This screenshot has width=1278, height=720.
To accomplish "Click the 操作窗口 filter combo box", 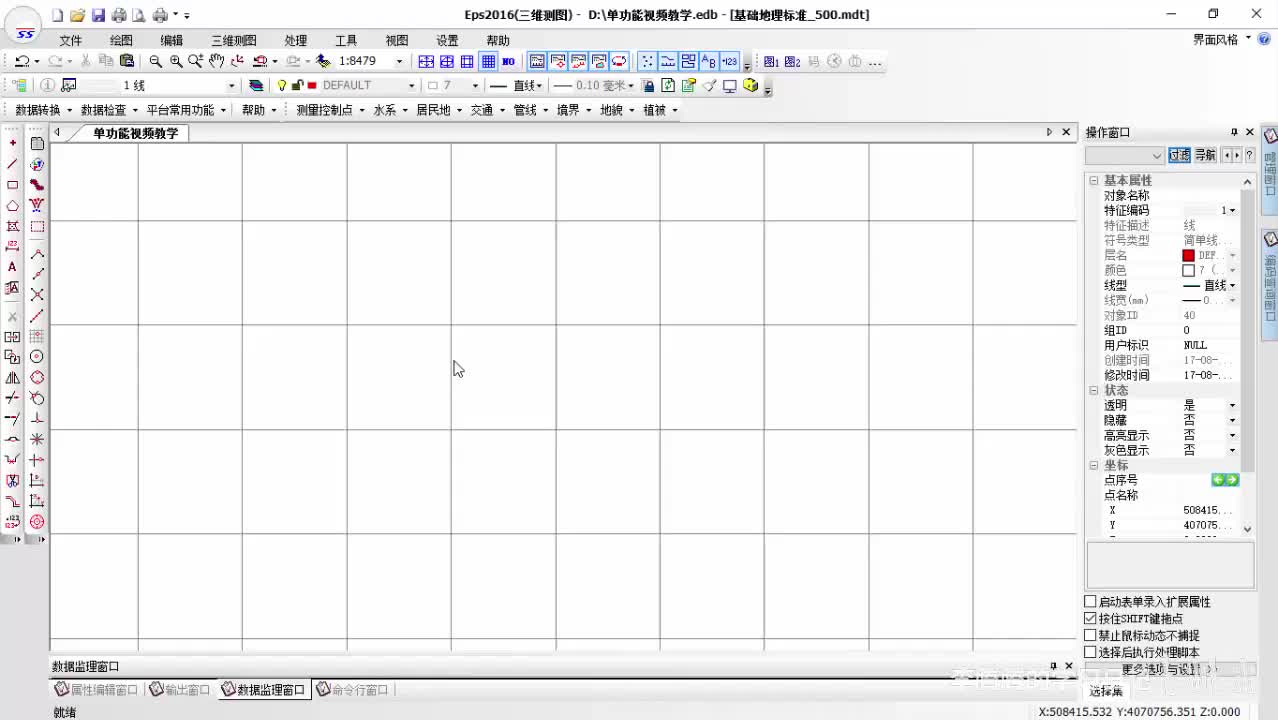I will [1125, 155].
